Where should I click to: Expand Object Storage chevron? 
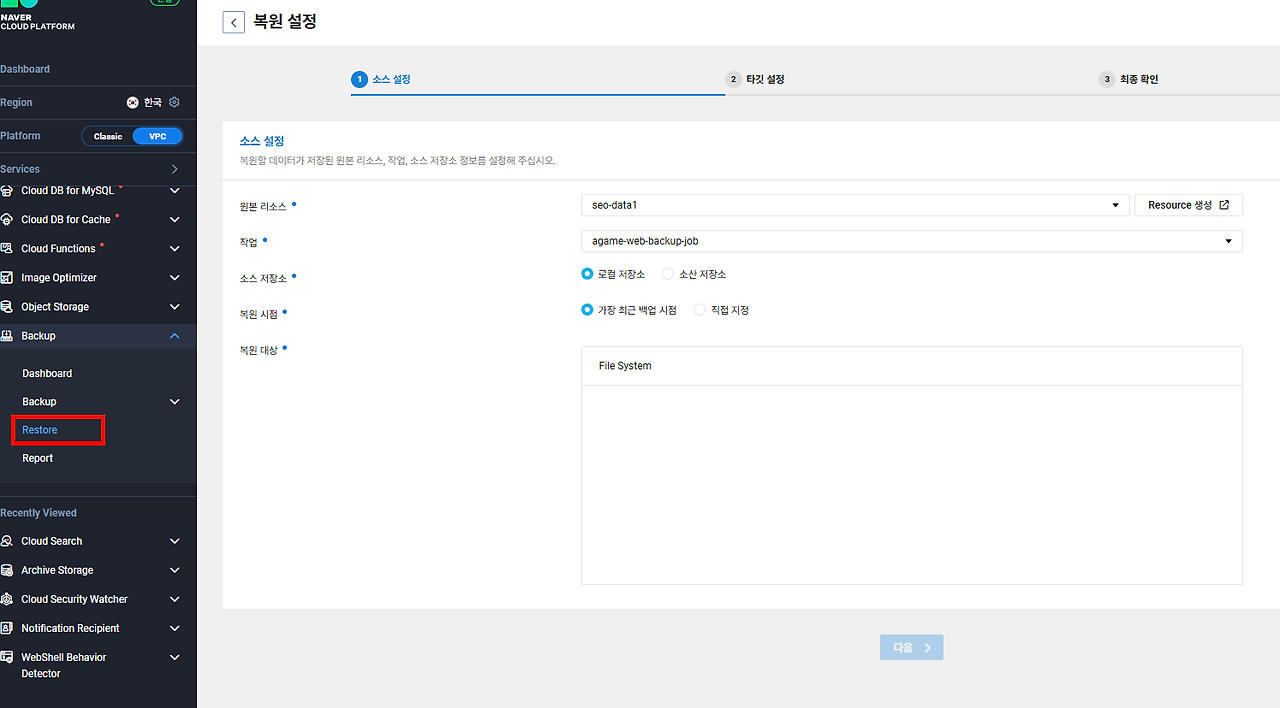pyautogui.click(x=175, y=306)
